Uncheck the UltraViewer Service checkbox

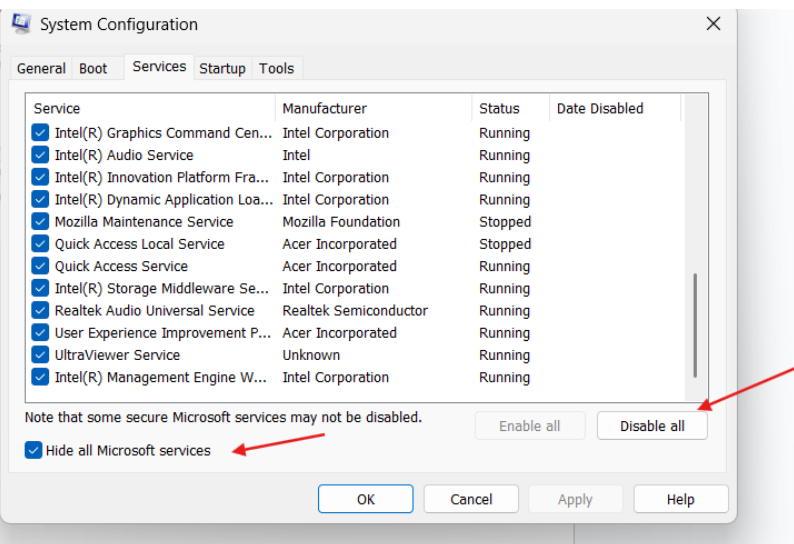tap(40, 355)
